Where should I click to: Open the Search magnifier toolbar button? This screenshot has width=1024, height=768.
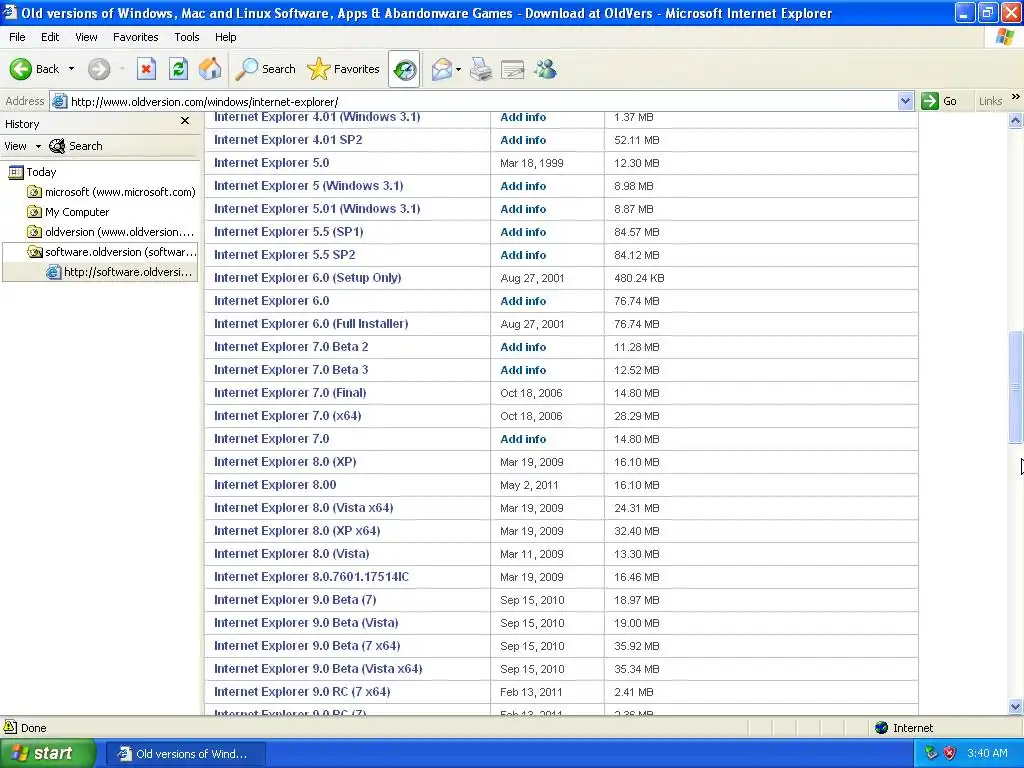pos(265,69)
